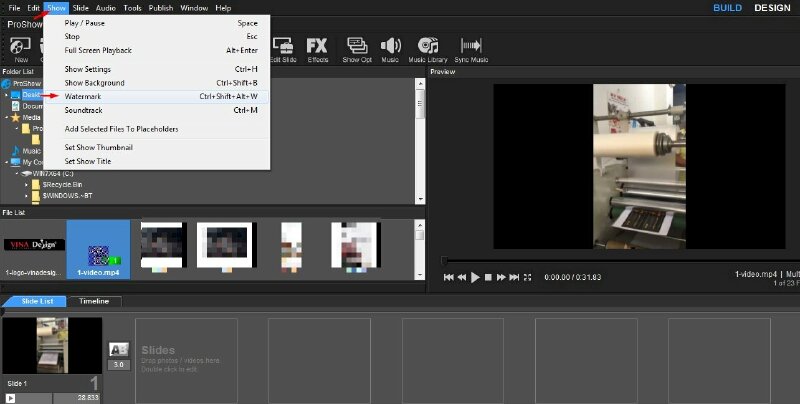
Task: Switch to DESIGN workspace
Action: click(772, 8)
